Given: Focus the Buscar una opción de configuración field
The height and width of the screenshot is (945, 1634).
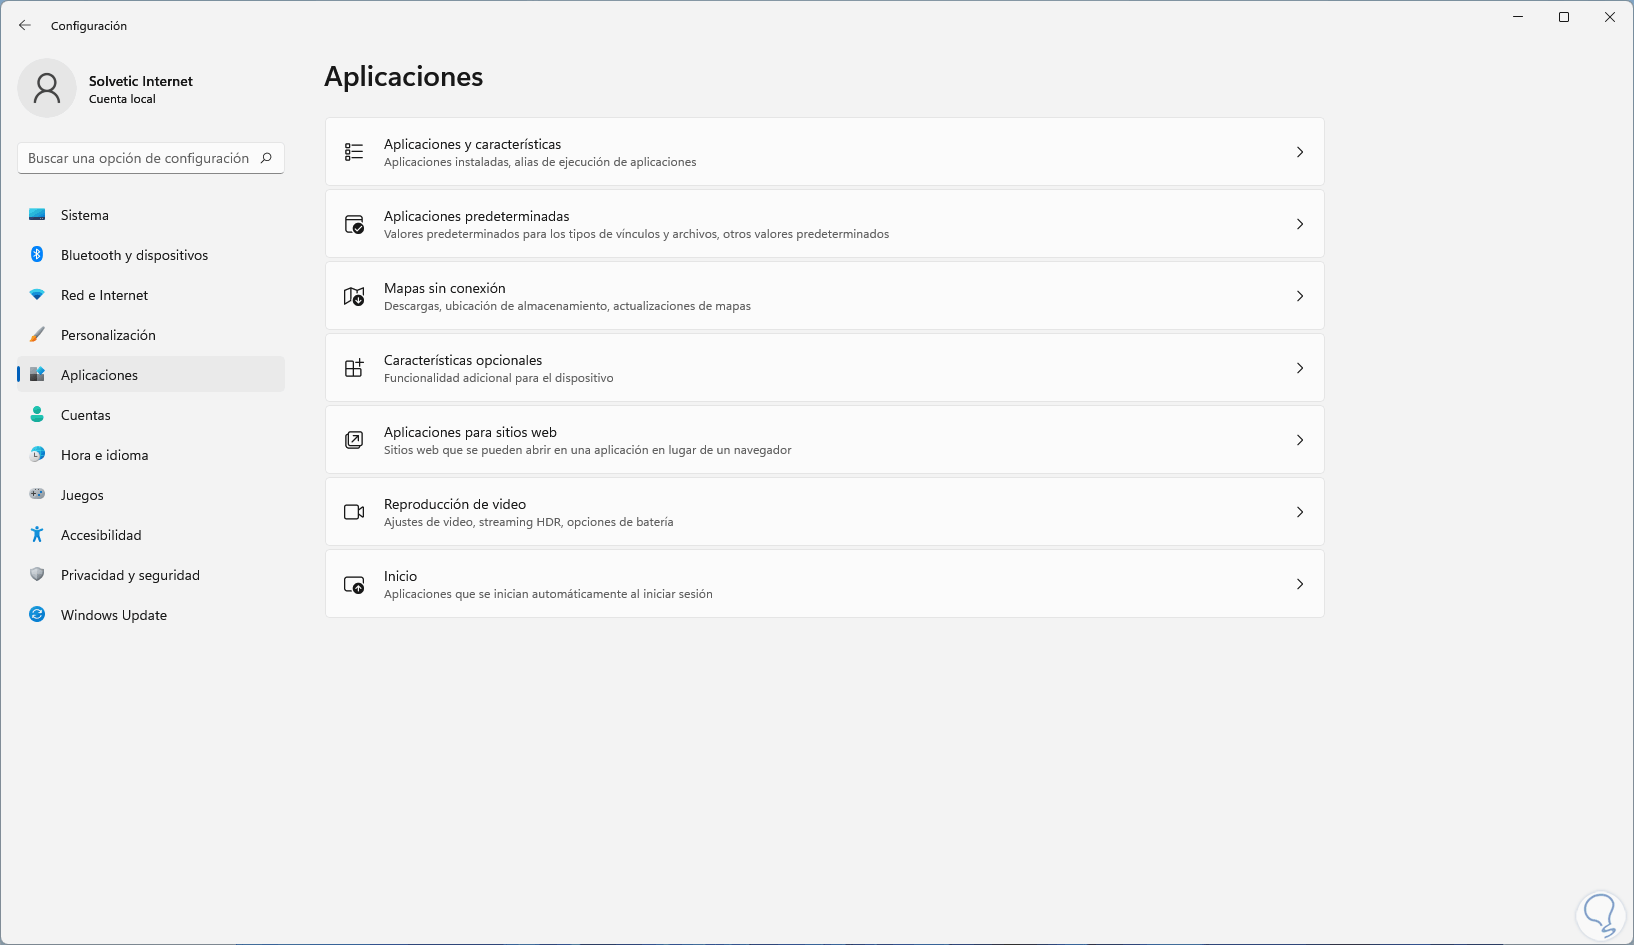Looking at the screenshot, I should click(140, 158).
